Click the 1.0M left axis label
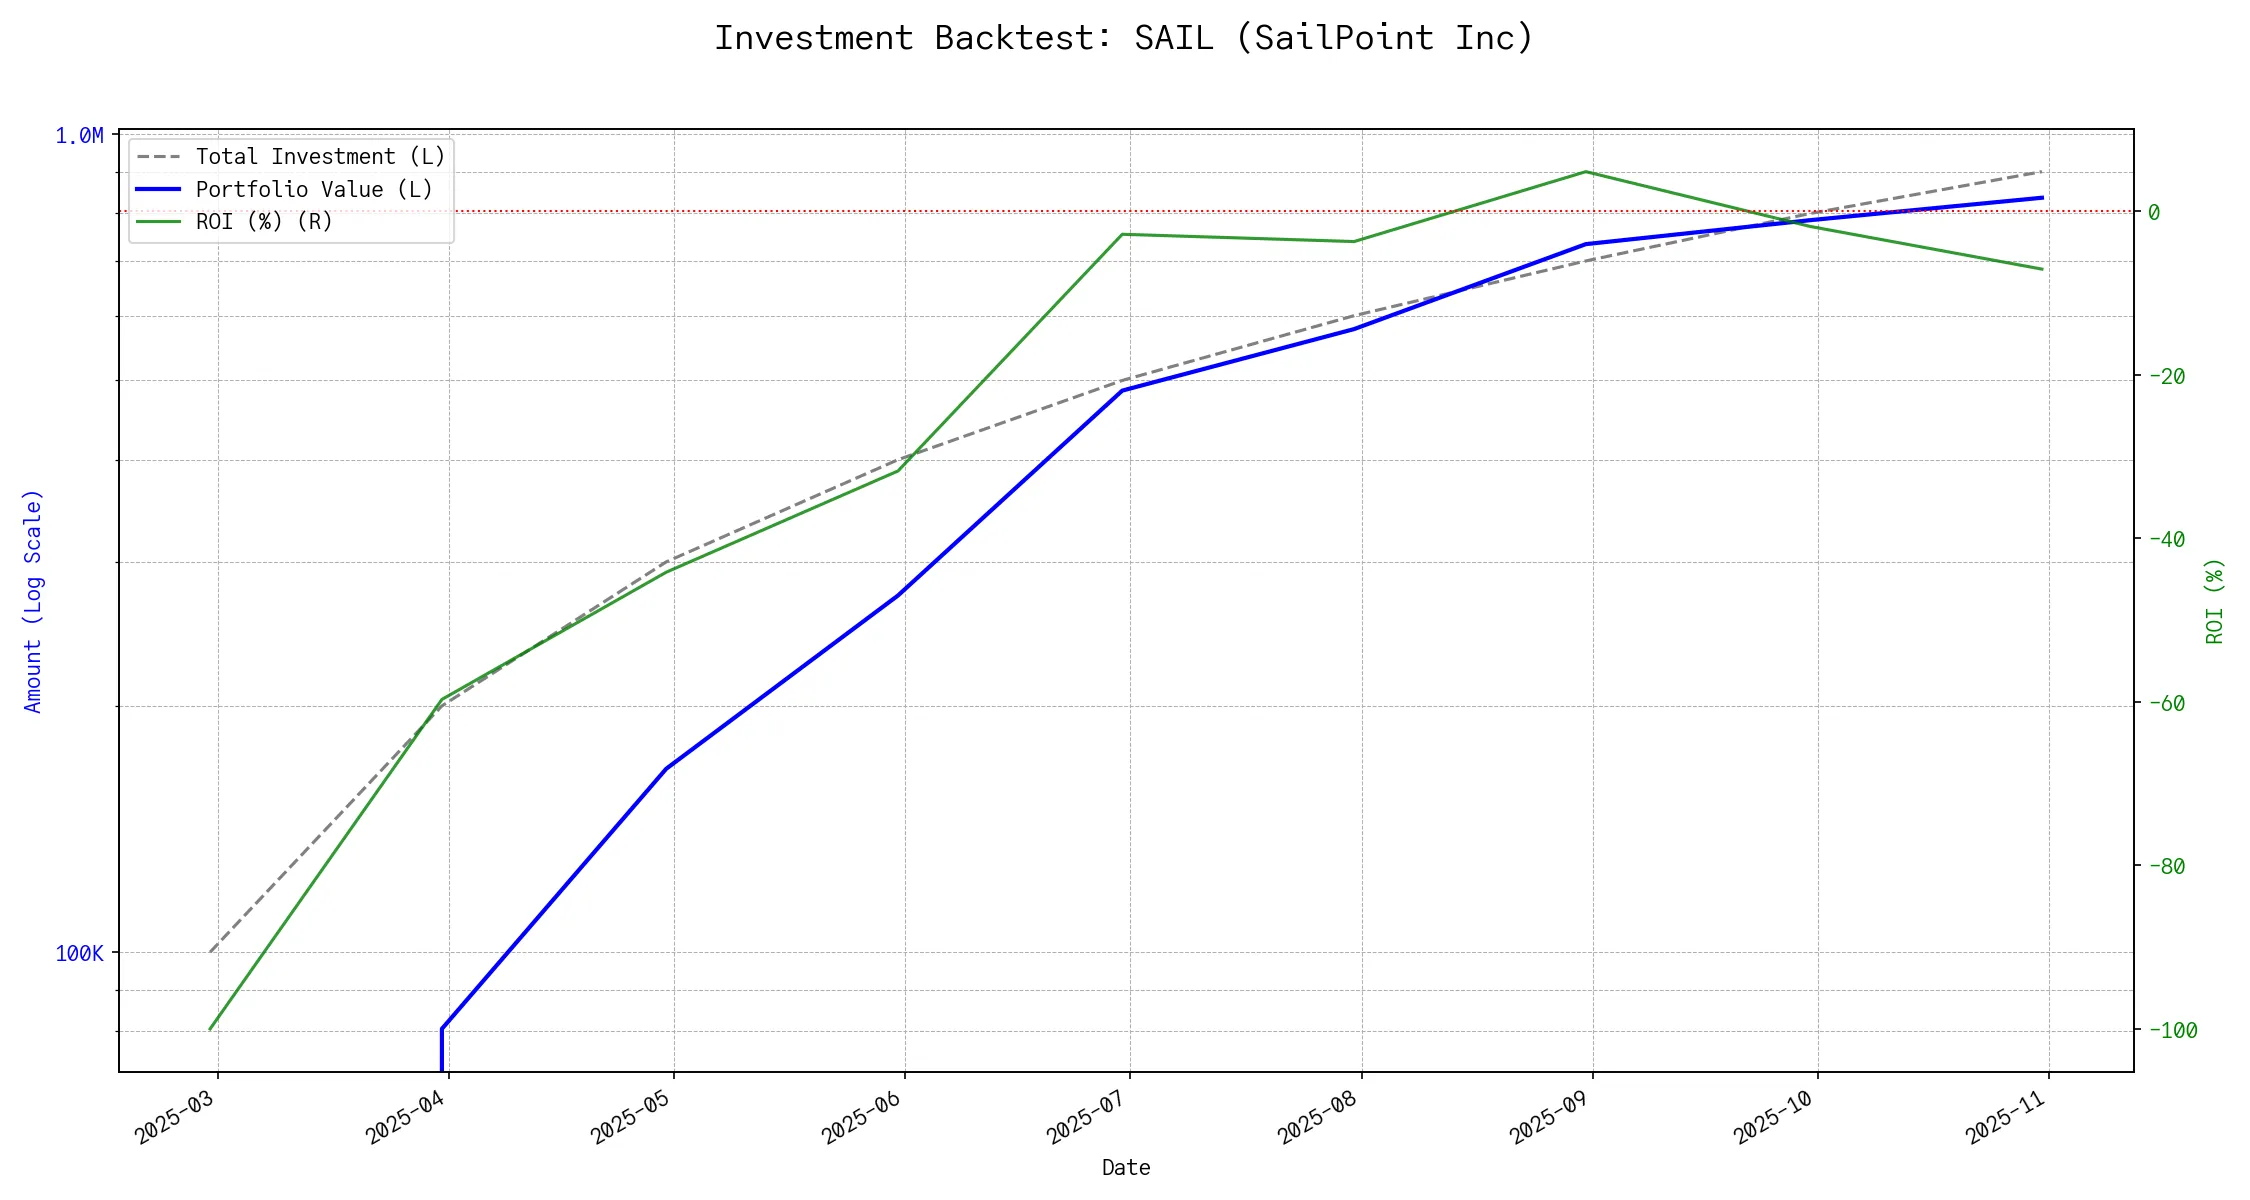2250x1200 pixels. 79,136
